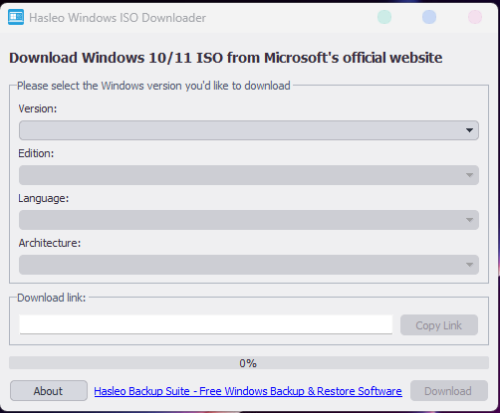Open the About dialog
The width and height of the screenshot is (500, 413).
[49, 391]
